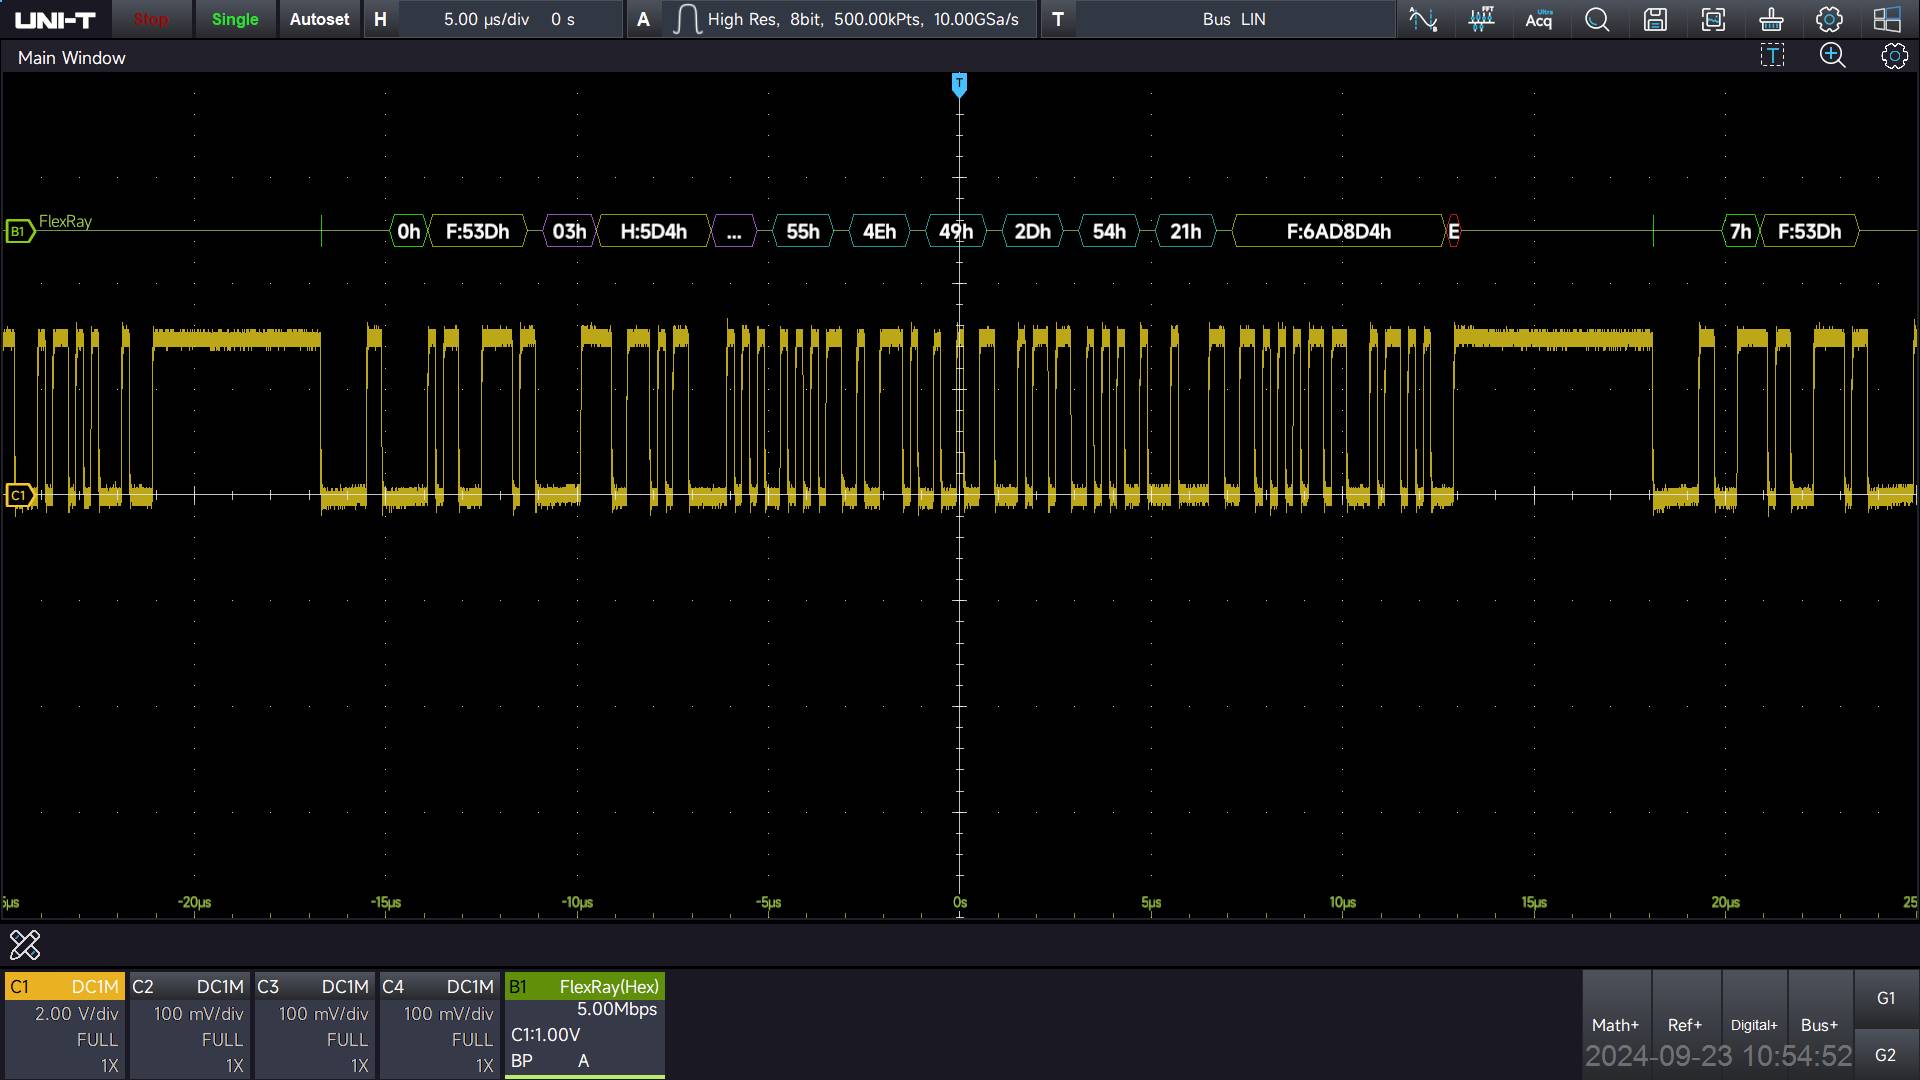
Task: Select the text annotation tool in Main Window
Action: (x=1772, y=56)
